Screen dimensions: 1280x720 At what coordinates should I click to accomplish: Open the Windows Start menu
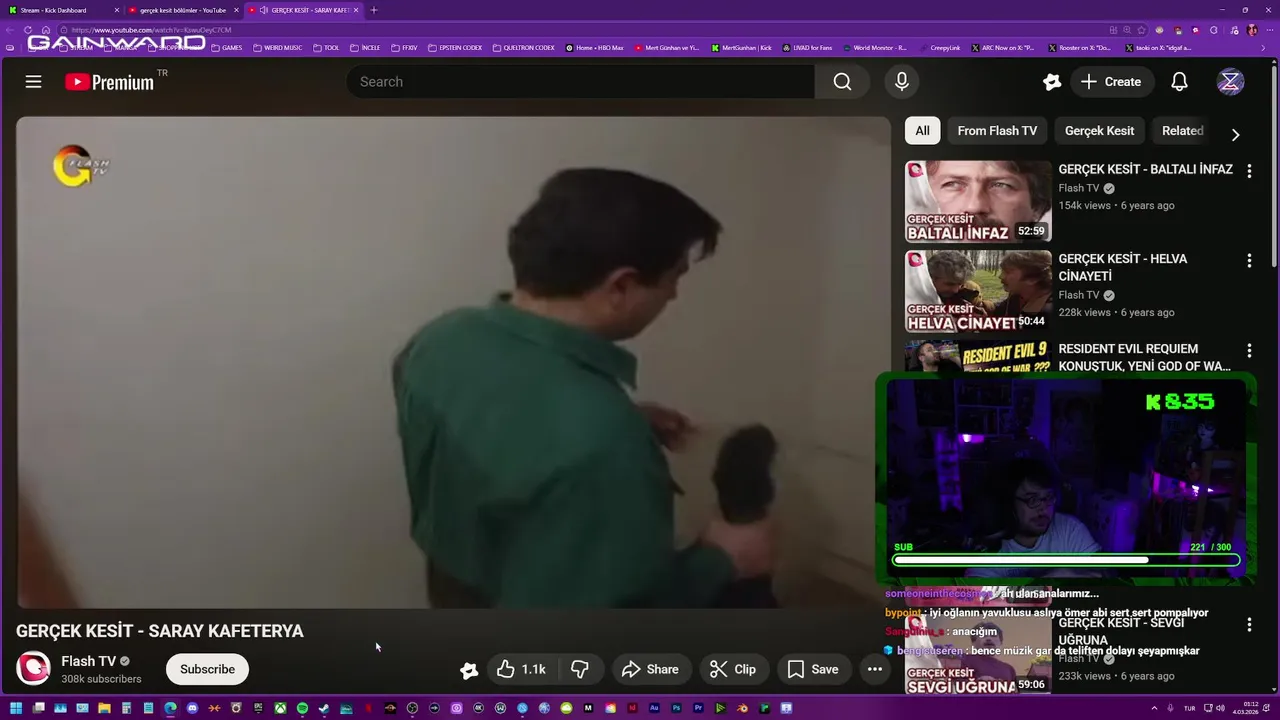pyautogui.click(x=16, y=708)
